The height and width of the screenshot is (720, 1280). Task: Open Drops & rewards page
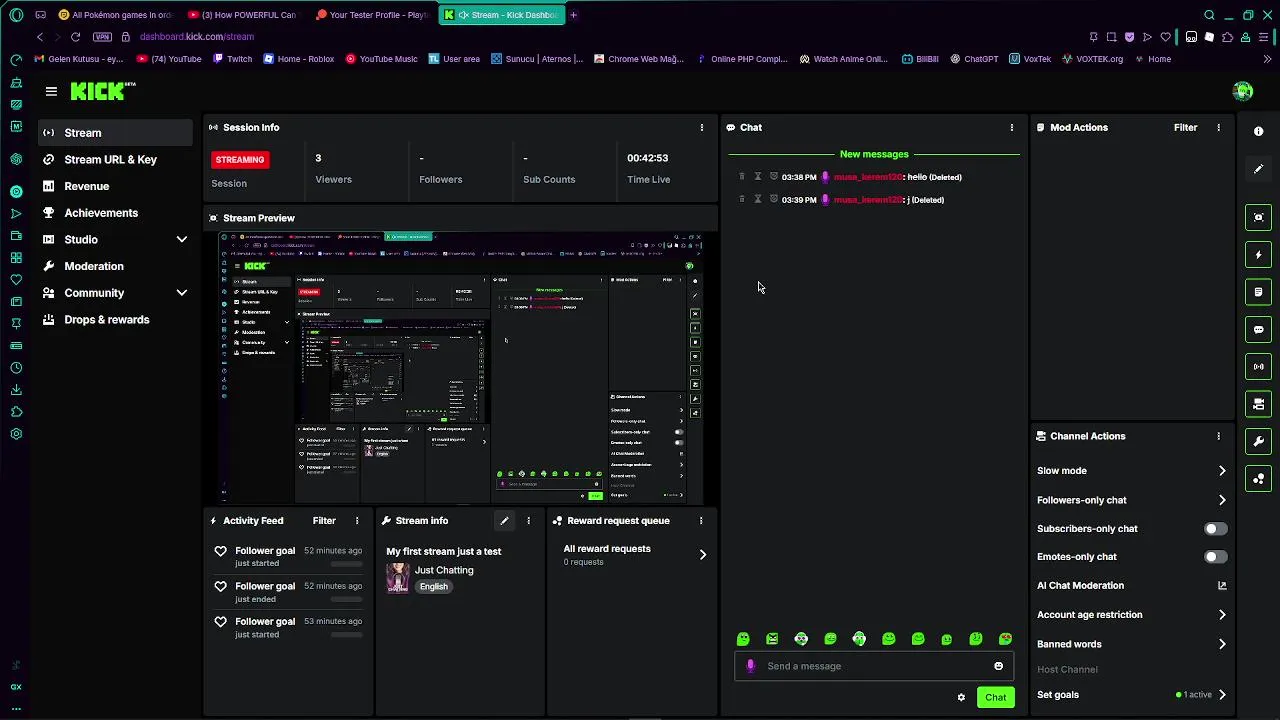coord(116,320)
